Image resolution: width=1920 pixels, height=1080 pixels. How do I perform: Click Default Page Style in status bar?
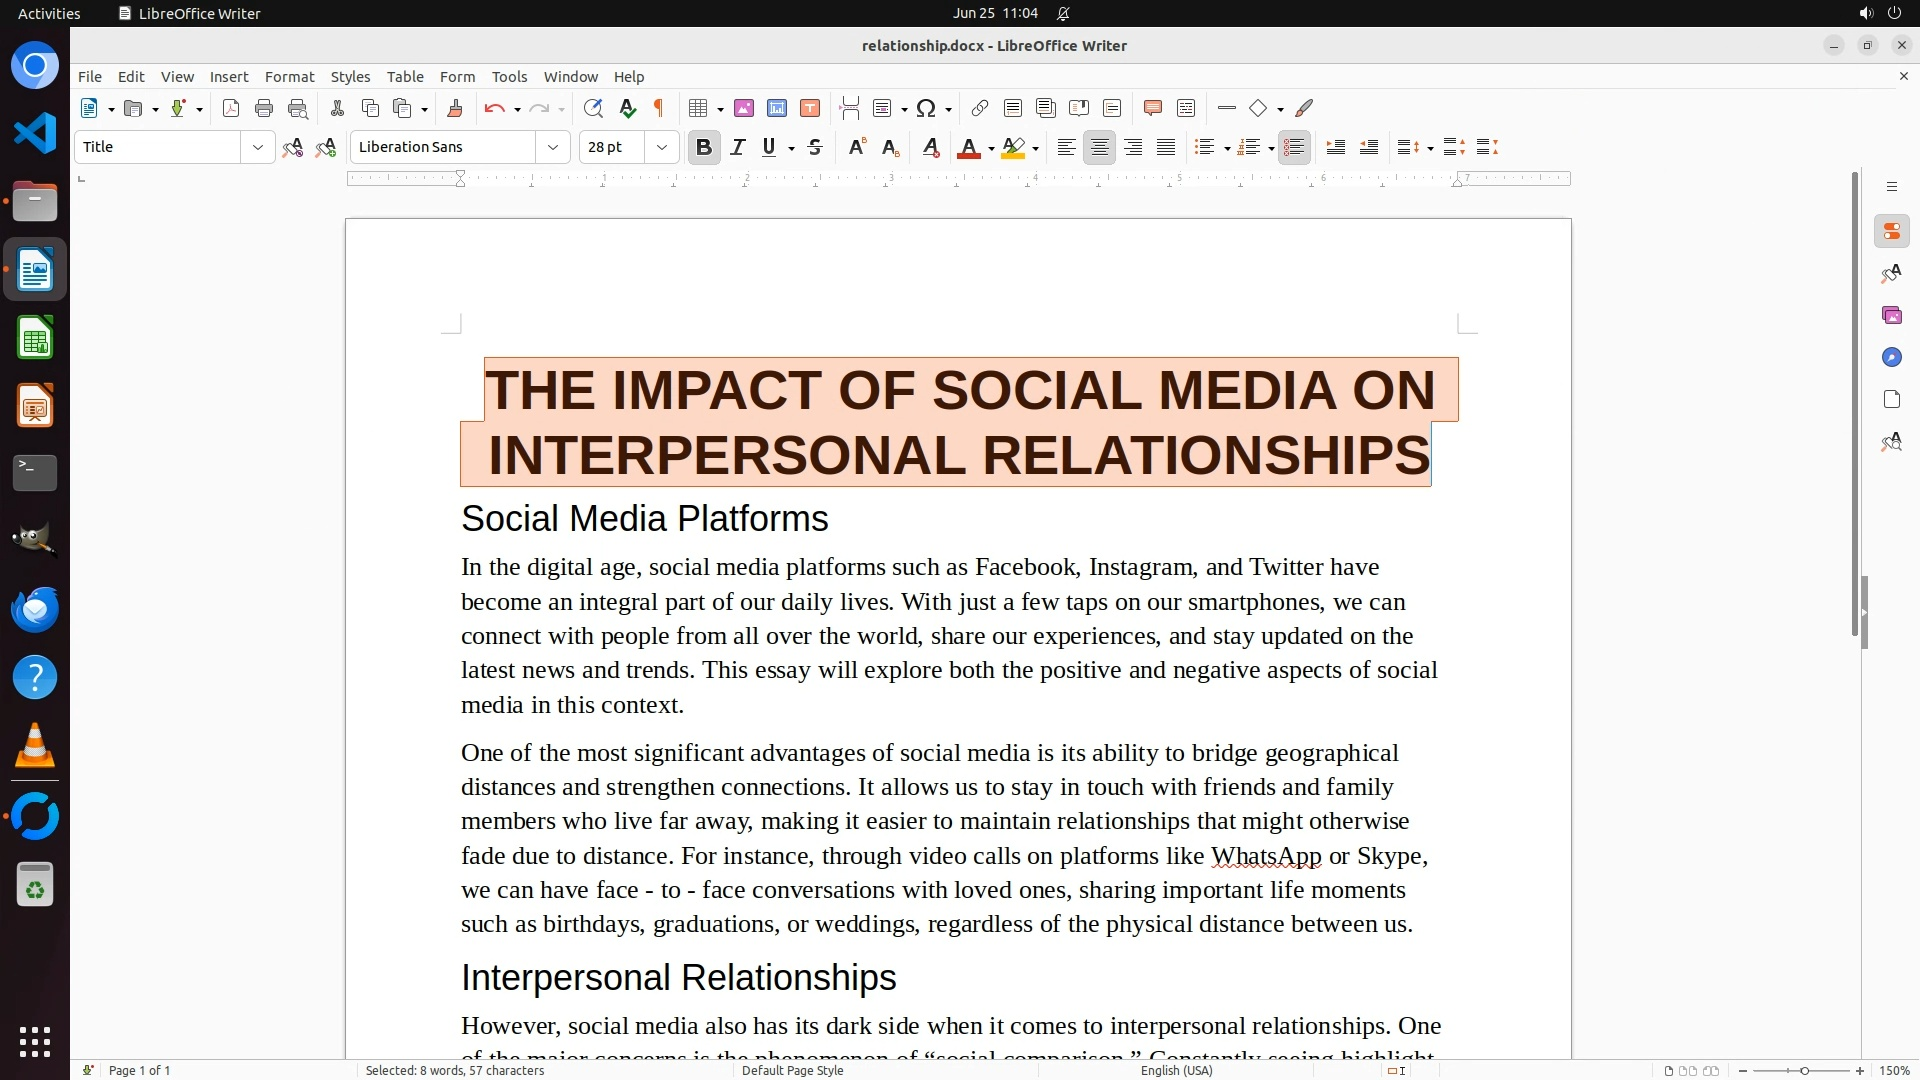792,1071
